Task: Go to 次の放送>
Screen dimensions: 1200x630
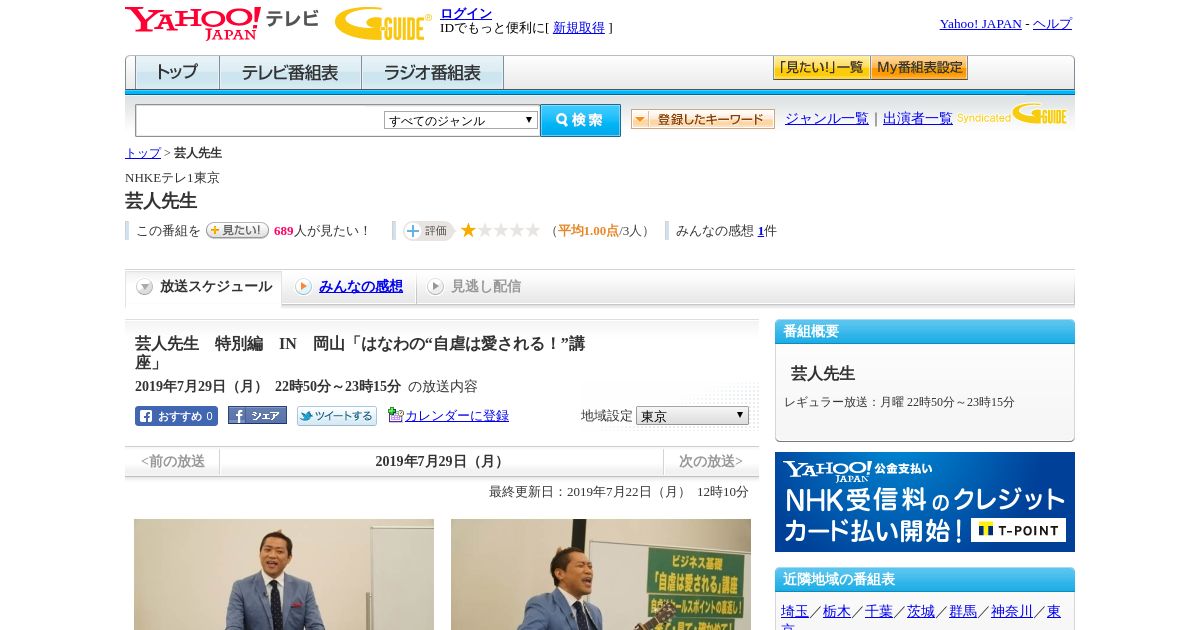Action: click(x=711, y=462)
